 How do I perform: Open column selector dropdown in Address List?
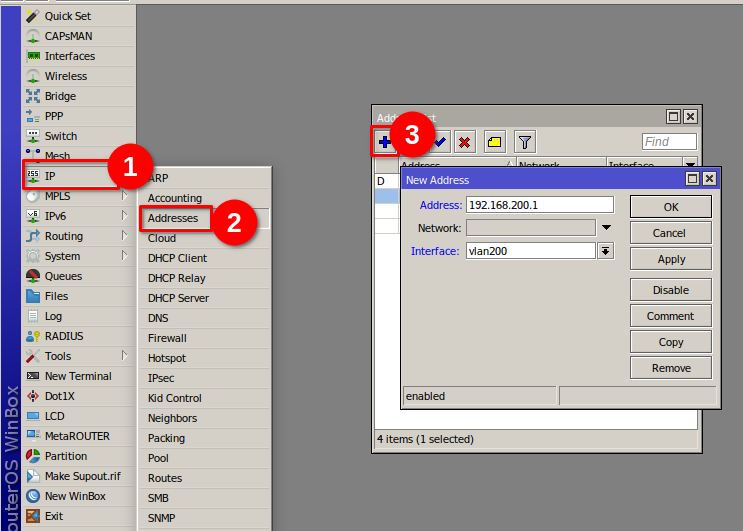tap(690, 164)
